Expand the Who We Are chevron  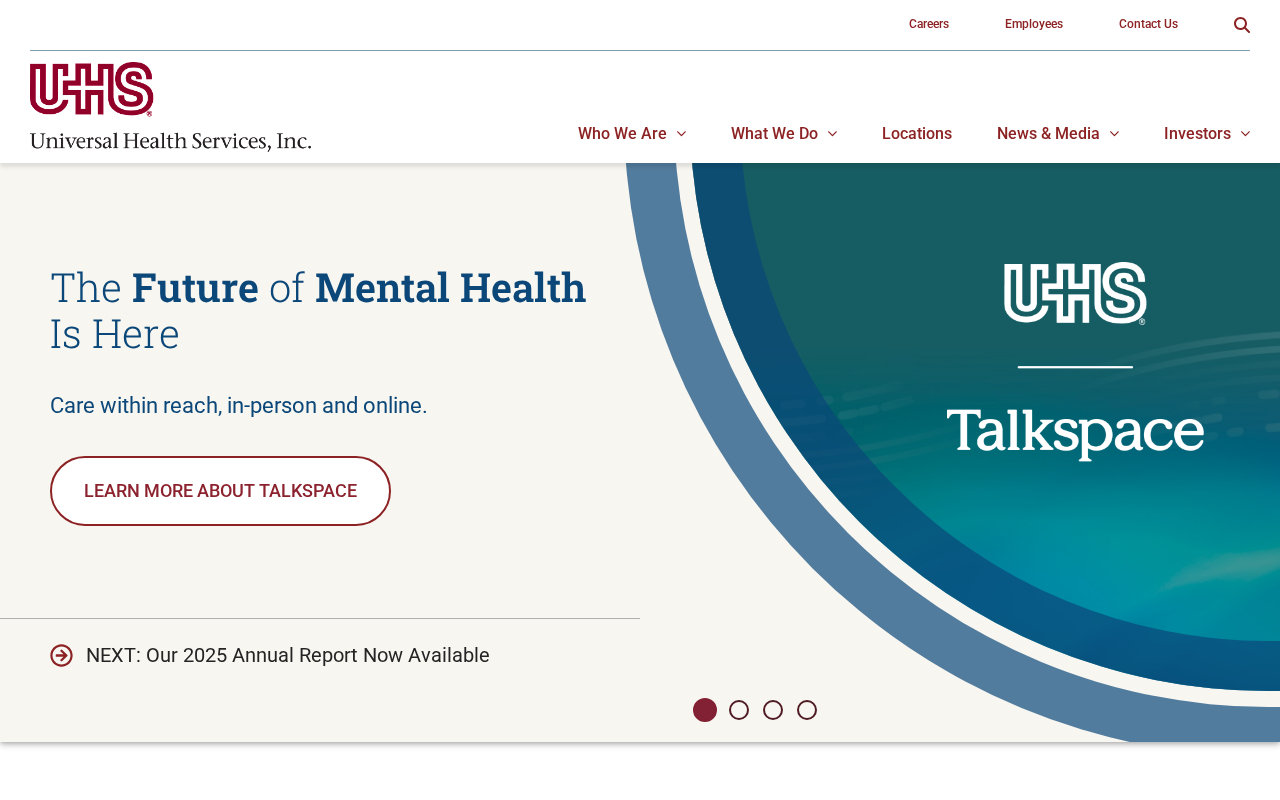[x=681, y=134]
